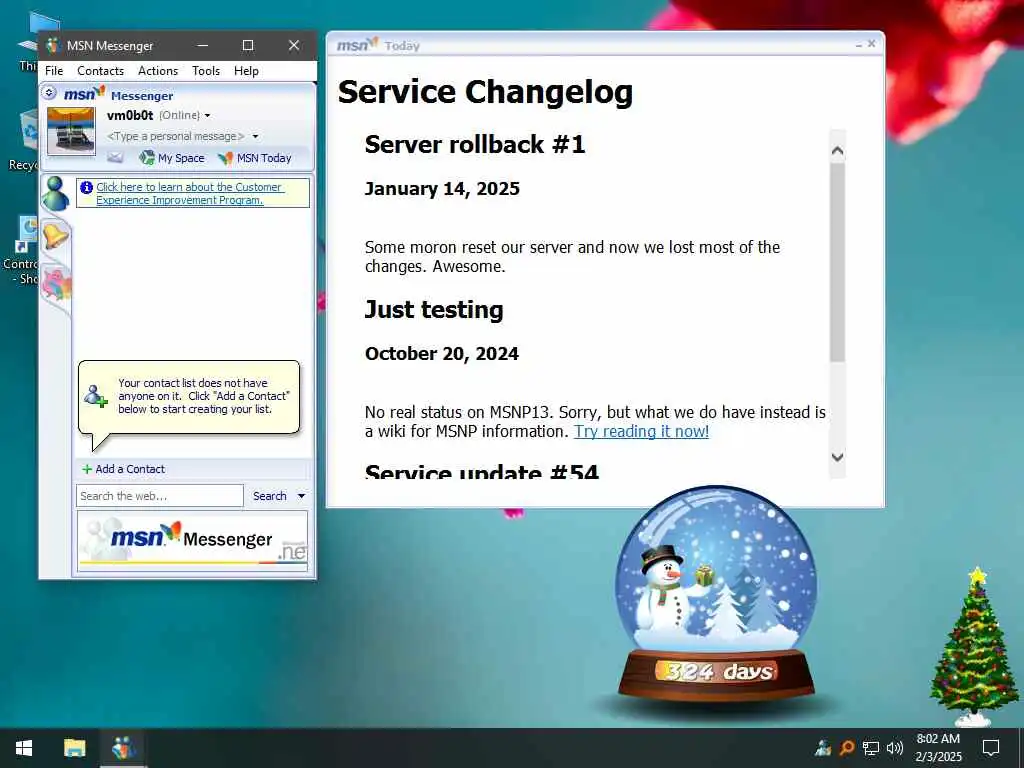Click the blue info icon
This screenshot has height=768, width=1024.
(x=86, y=187)
